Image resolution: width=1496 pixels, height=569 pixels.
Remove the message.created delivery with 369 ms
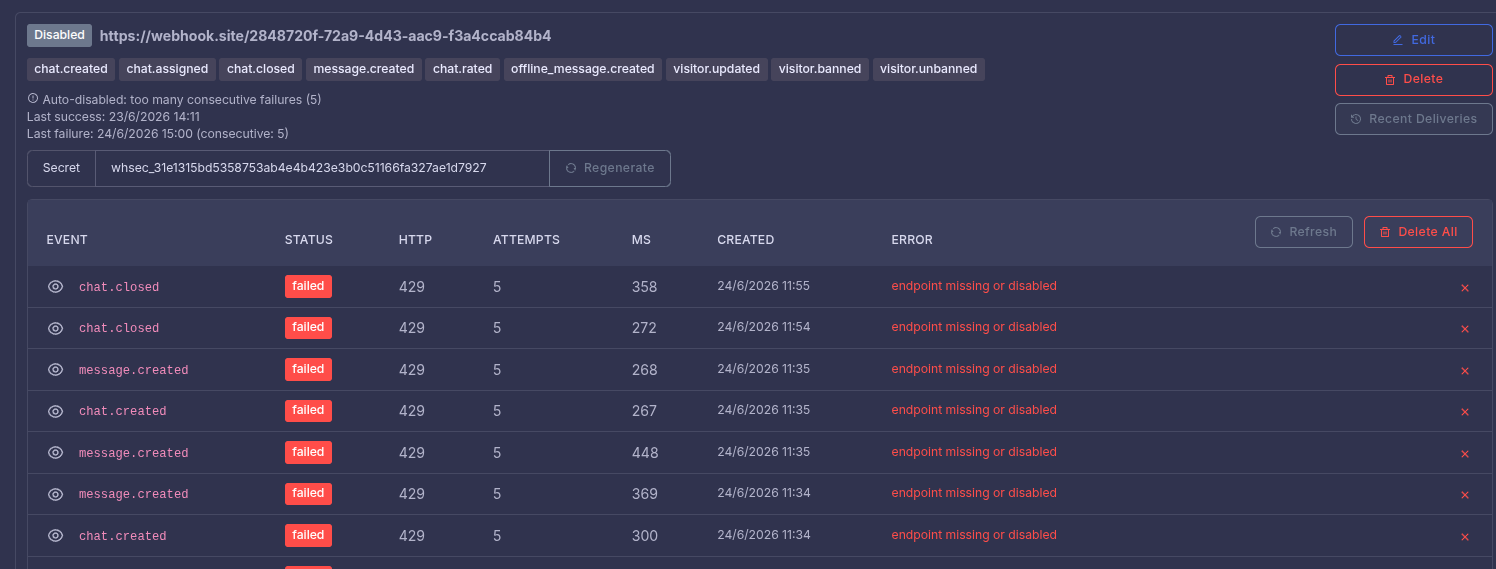coord(1465,495)
